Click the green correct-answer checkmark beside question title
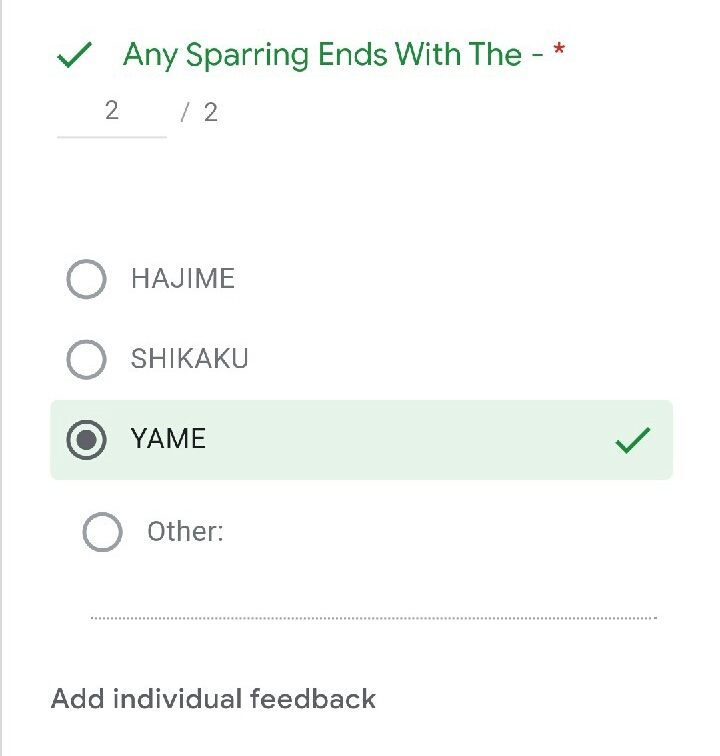This screenshot has width=720, height=756. [76, 55]
